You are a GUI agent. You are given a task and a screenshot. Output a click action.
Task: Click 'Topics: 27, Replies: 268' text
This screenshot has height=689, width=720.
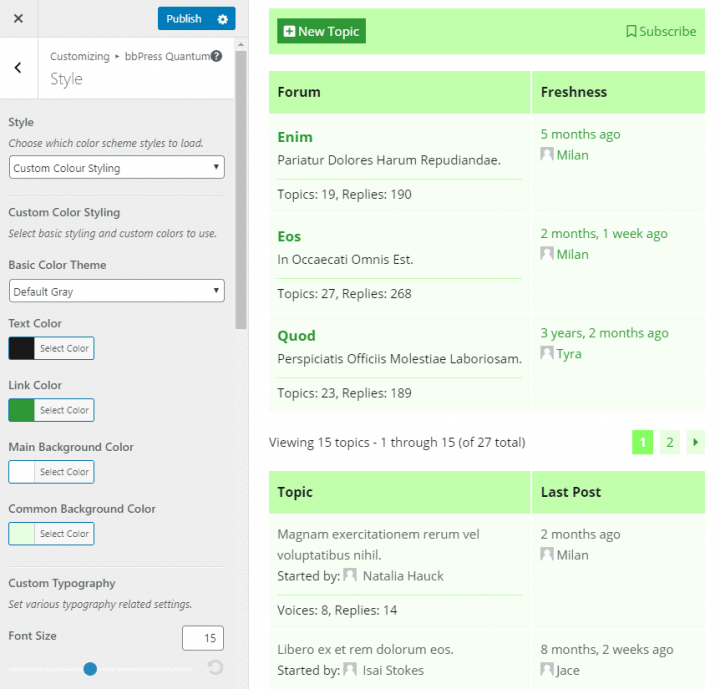click(x=344, y=294)
